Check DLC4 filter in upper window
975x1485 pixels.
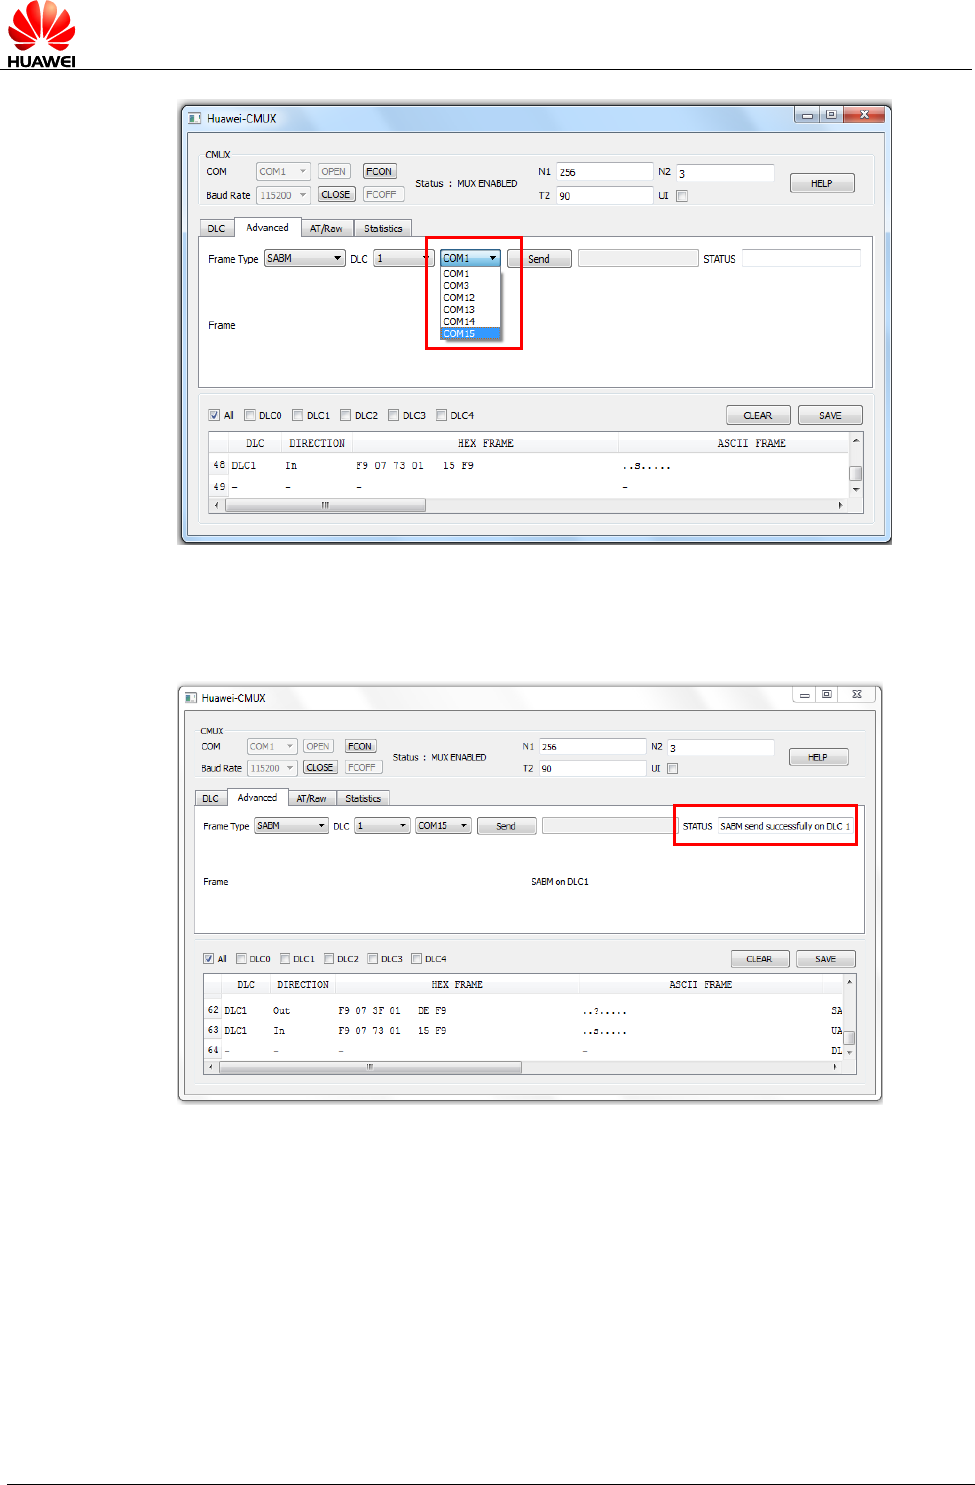pos(442,415)
